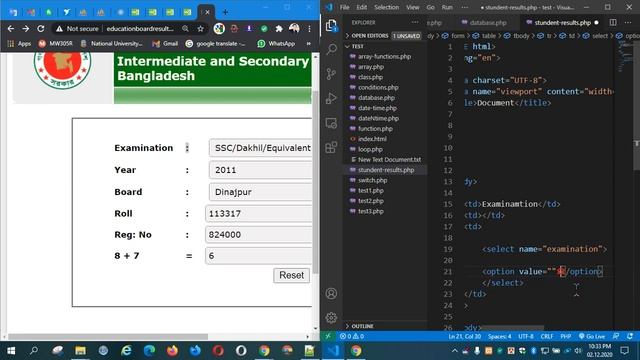Open the National University bookmark
The image size is (640, 360).
[112, 43]
